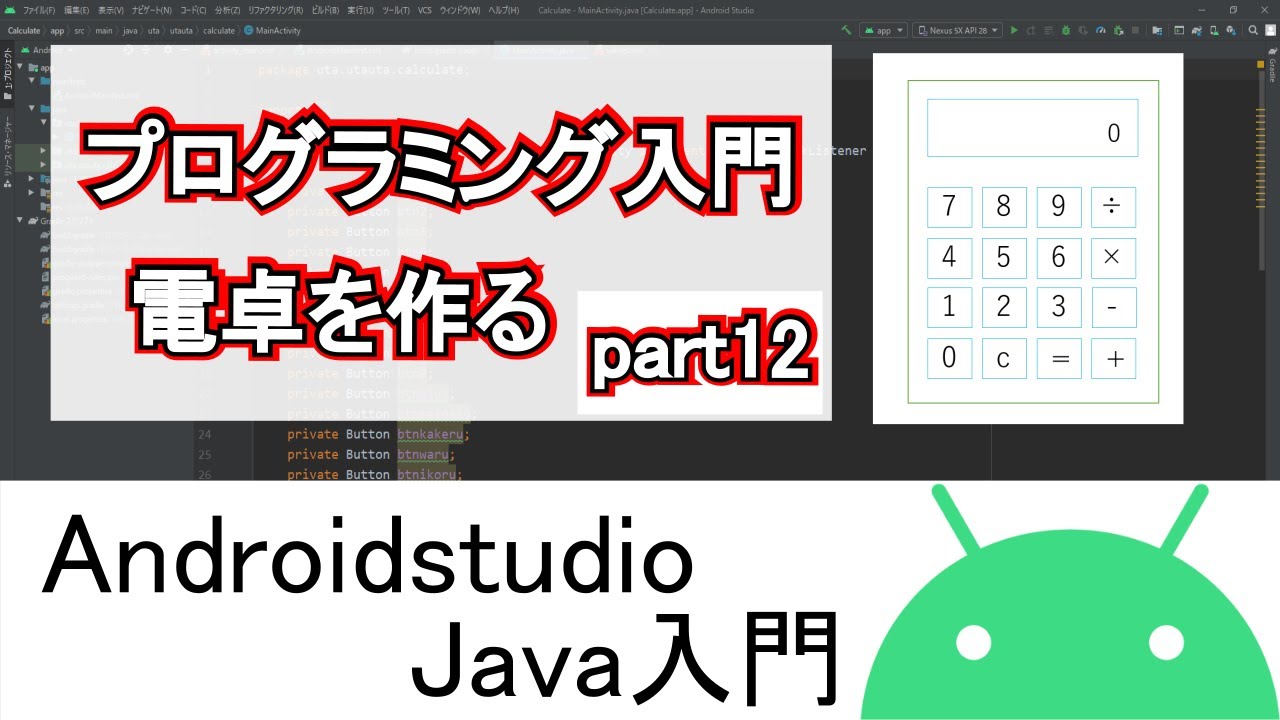This screenshot has height=720, width=1280.
Task: Click the 7 key on calculator preview
Action: [949, 206]
